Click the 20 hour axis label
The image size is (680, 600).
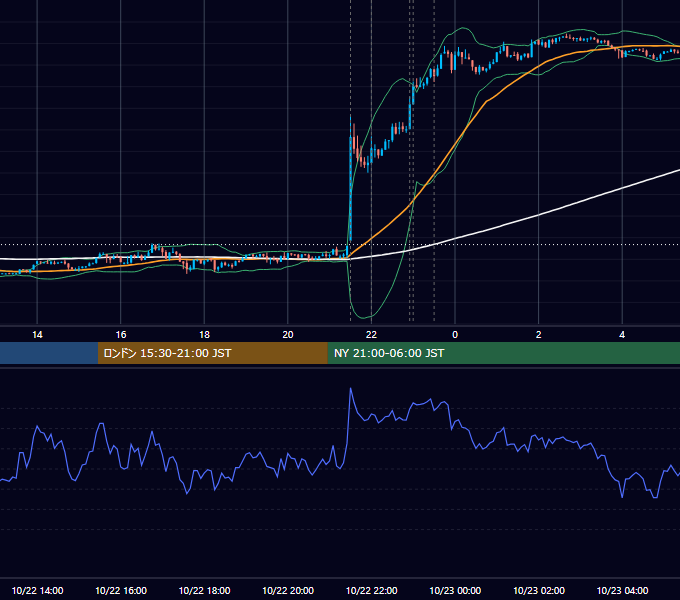point(288,335)
